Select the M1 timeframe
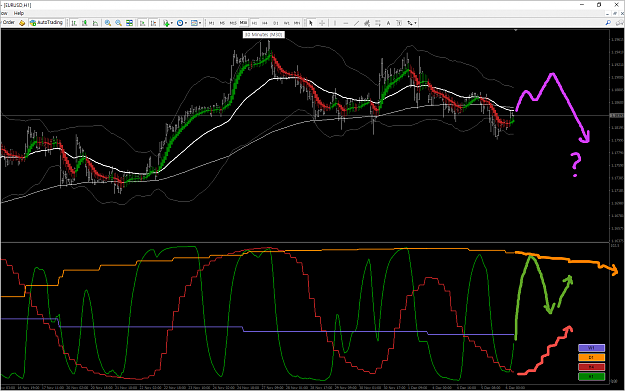This screenshot has height=391, width=625. [212, 23]
